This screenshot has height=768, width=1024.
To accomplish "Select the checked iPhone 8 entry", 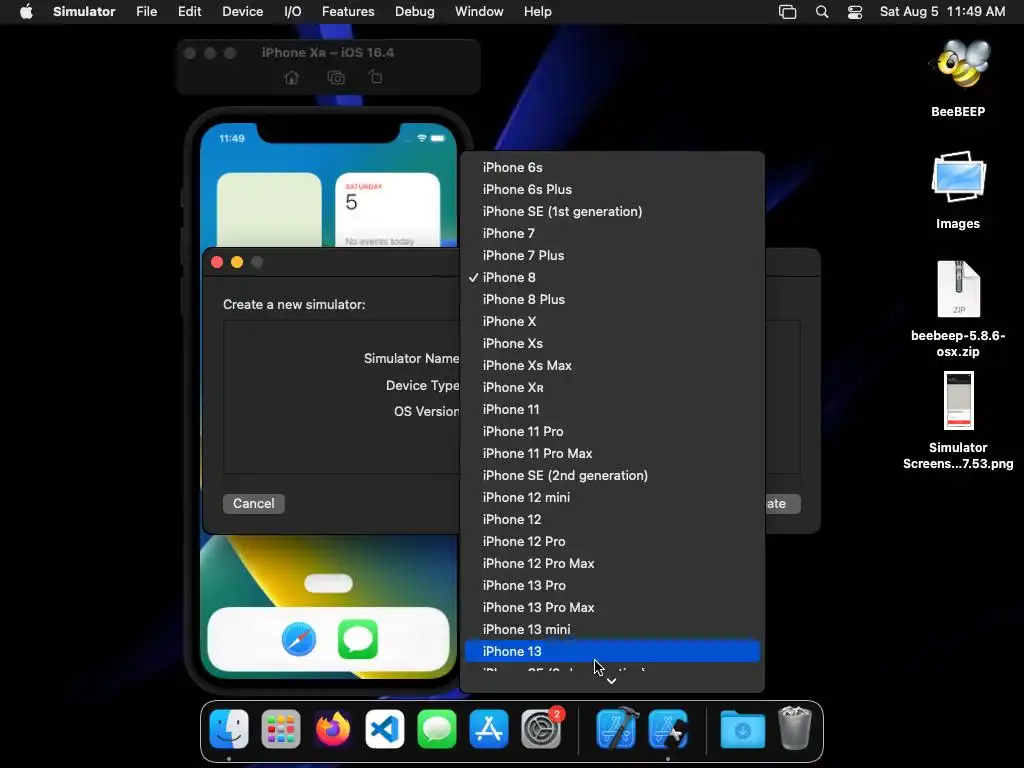I will [x=612, y=278].
